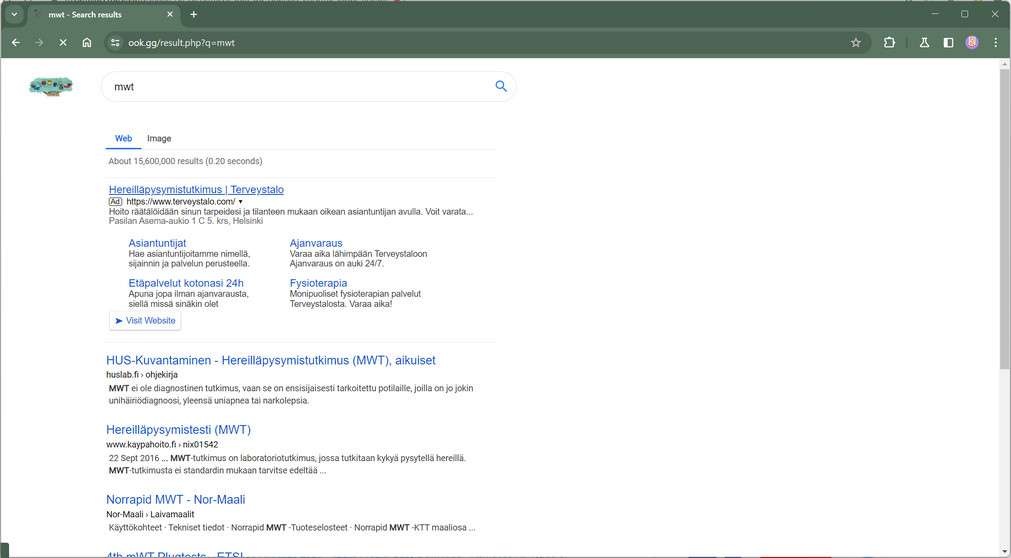This screenshot has width=1011, height=558.
Task: Click the huslab.fi › ohjekirja breadcrumb
Action: coord(142,375)
